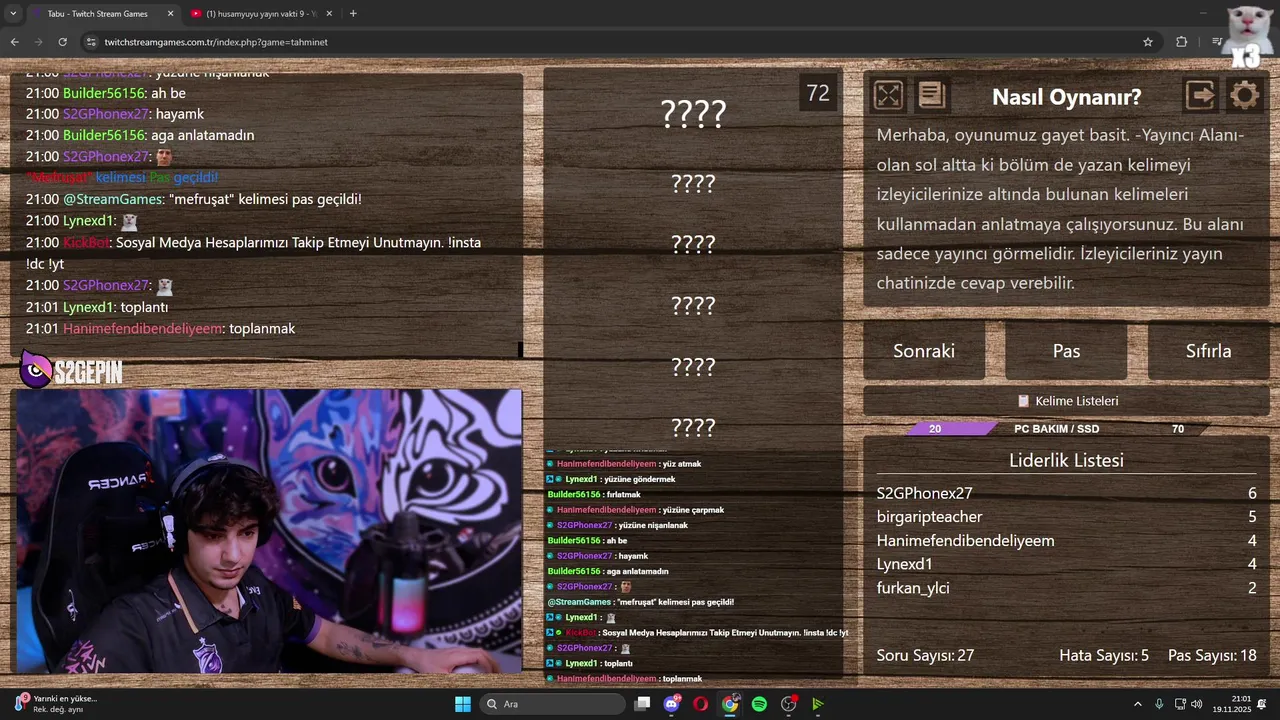Open the green arrow app on taskbar

point(818,704)
